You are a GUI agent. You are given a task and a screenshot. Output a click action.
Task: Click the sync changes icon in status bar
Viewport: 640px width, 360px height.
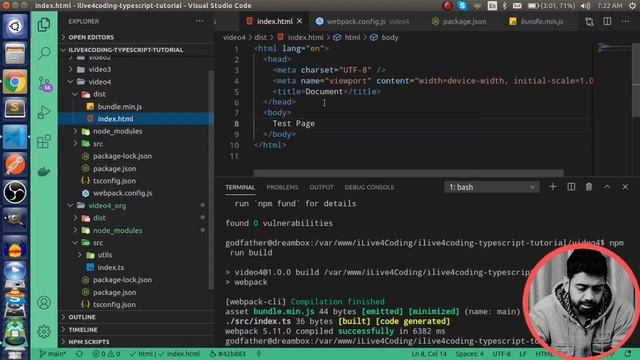point(79,354)
